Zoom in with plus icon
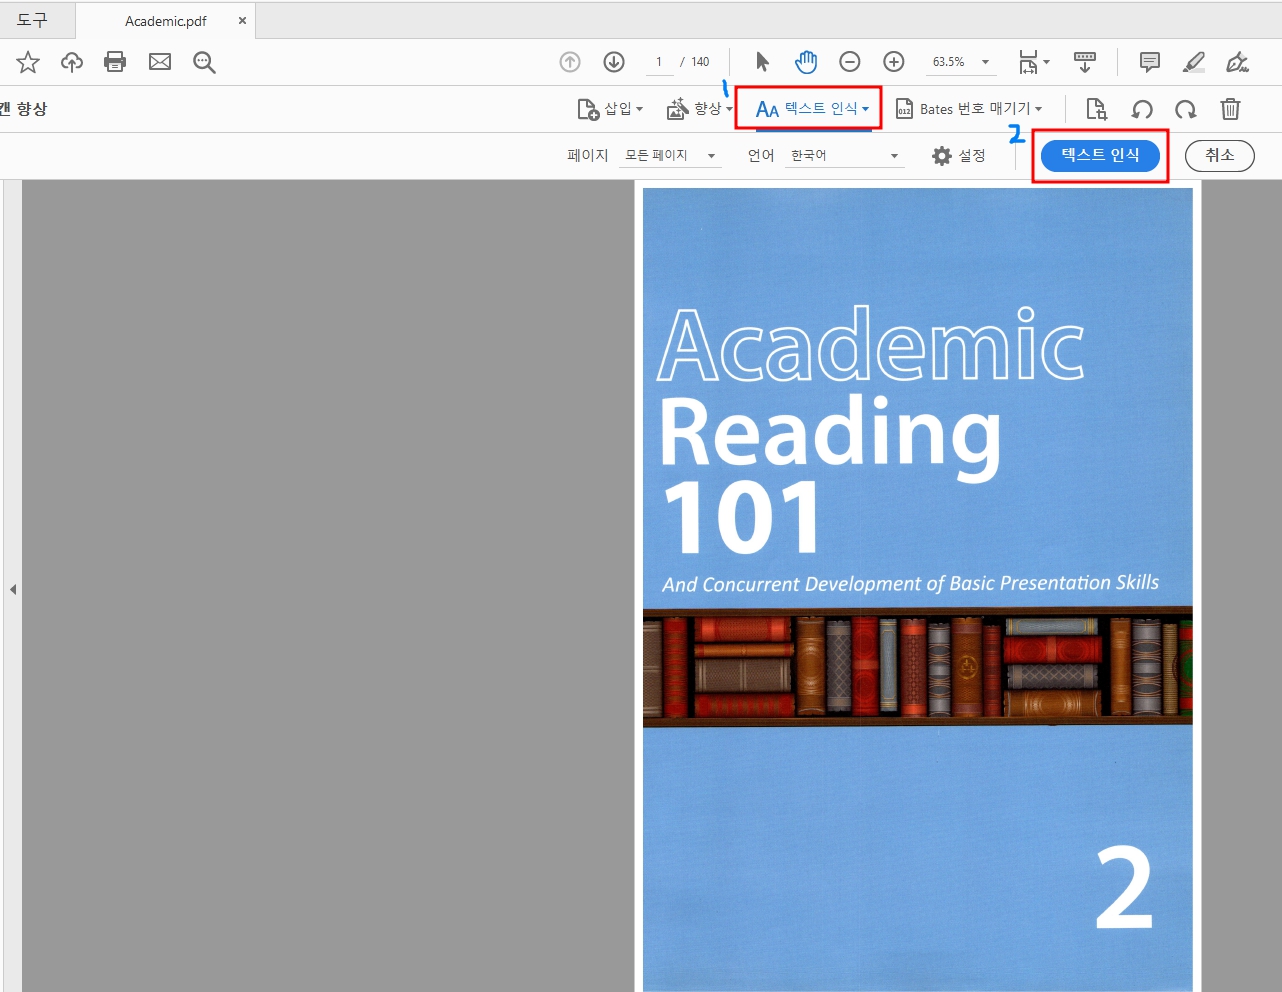The height and width of the screenshot is (992, 1282). [894, 62]
